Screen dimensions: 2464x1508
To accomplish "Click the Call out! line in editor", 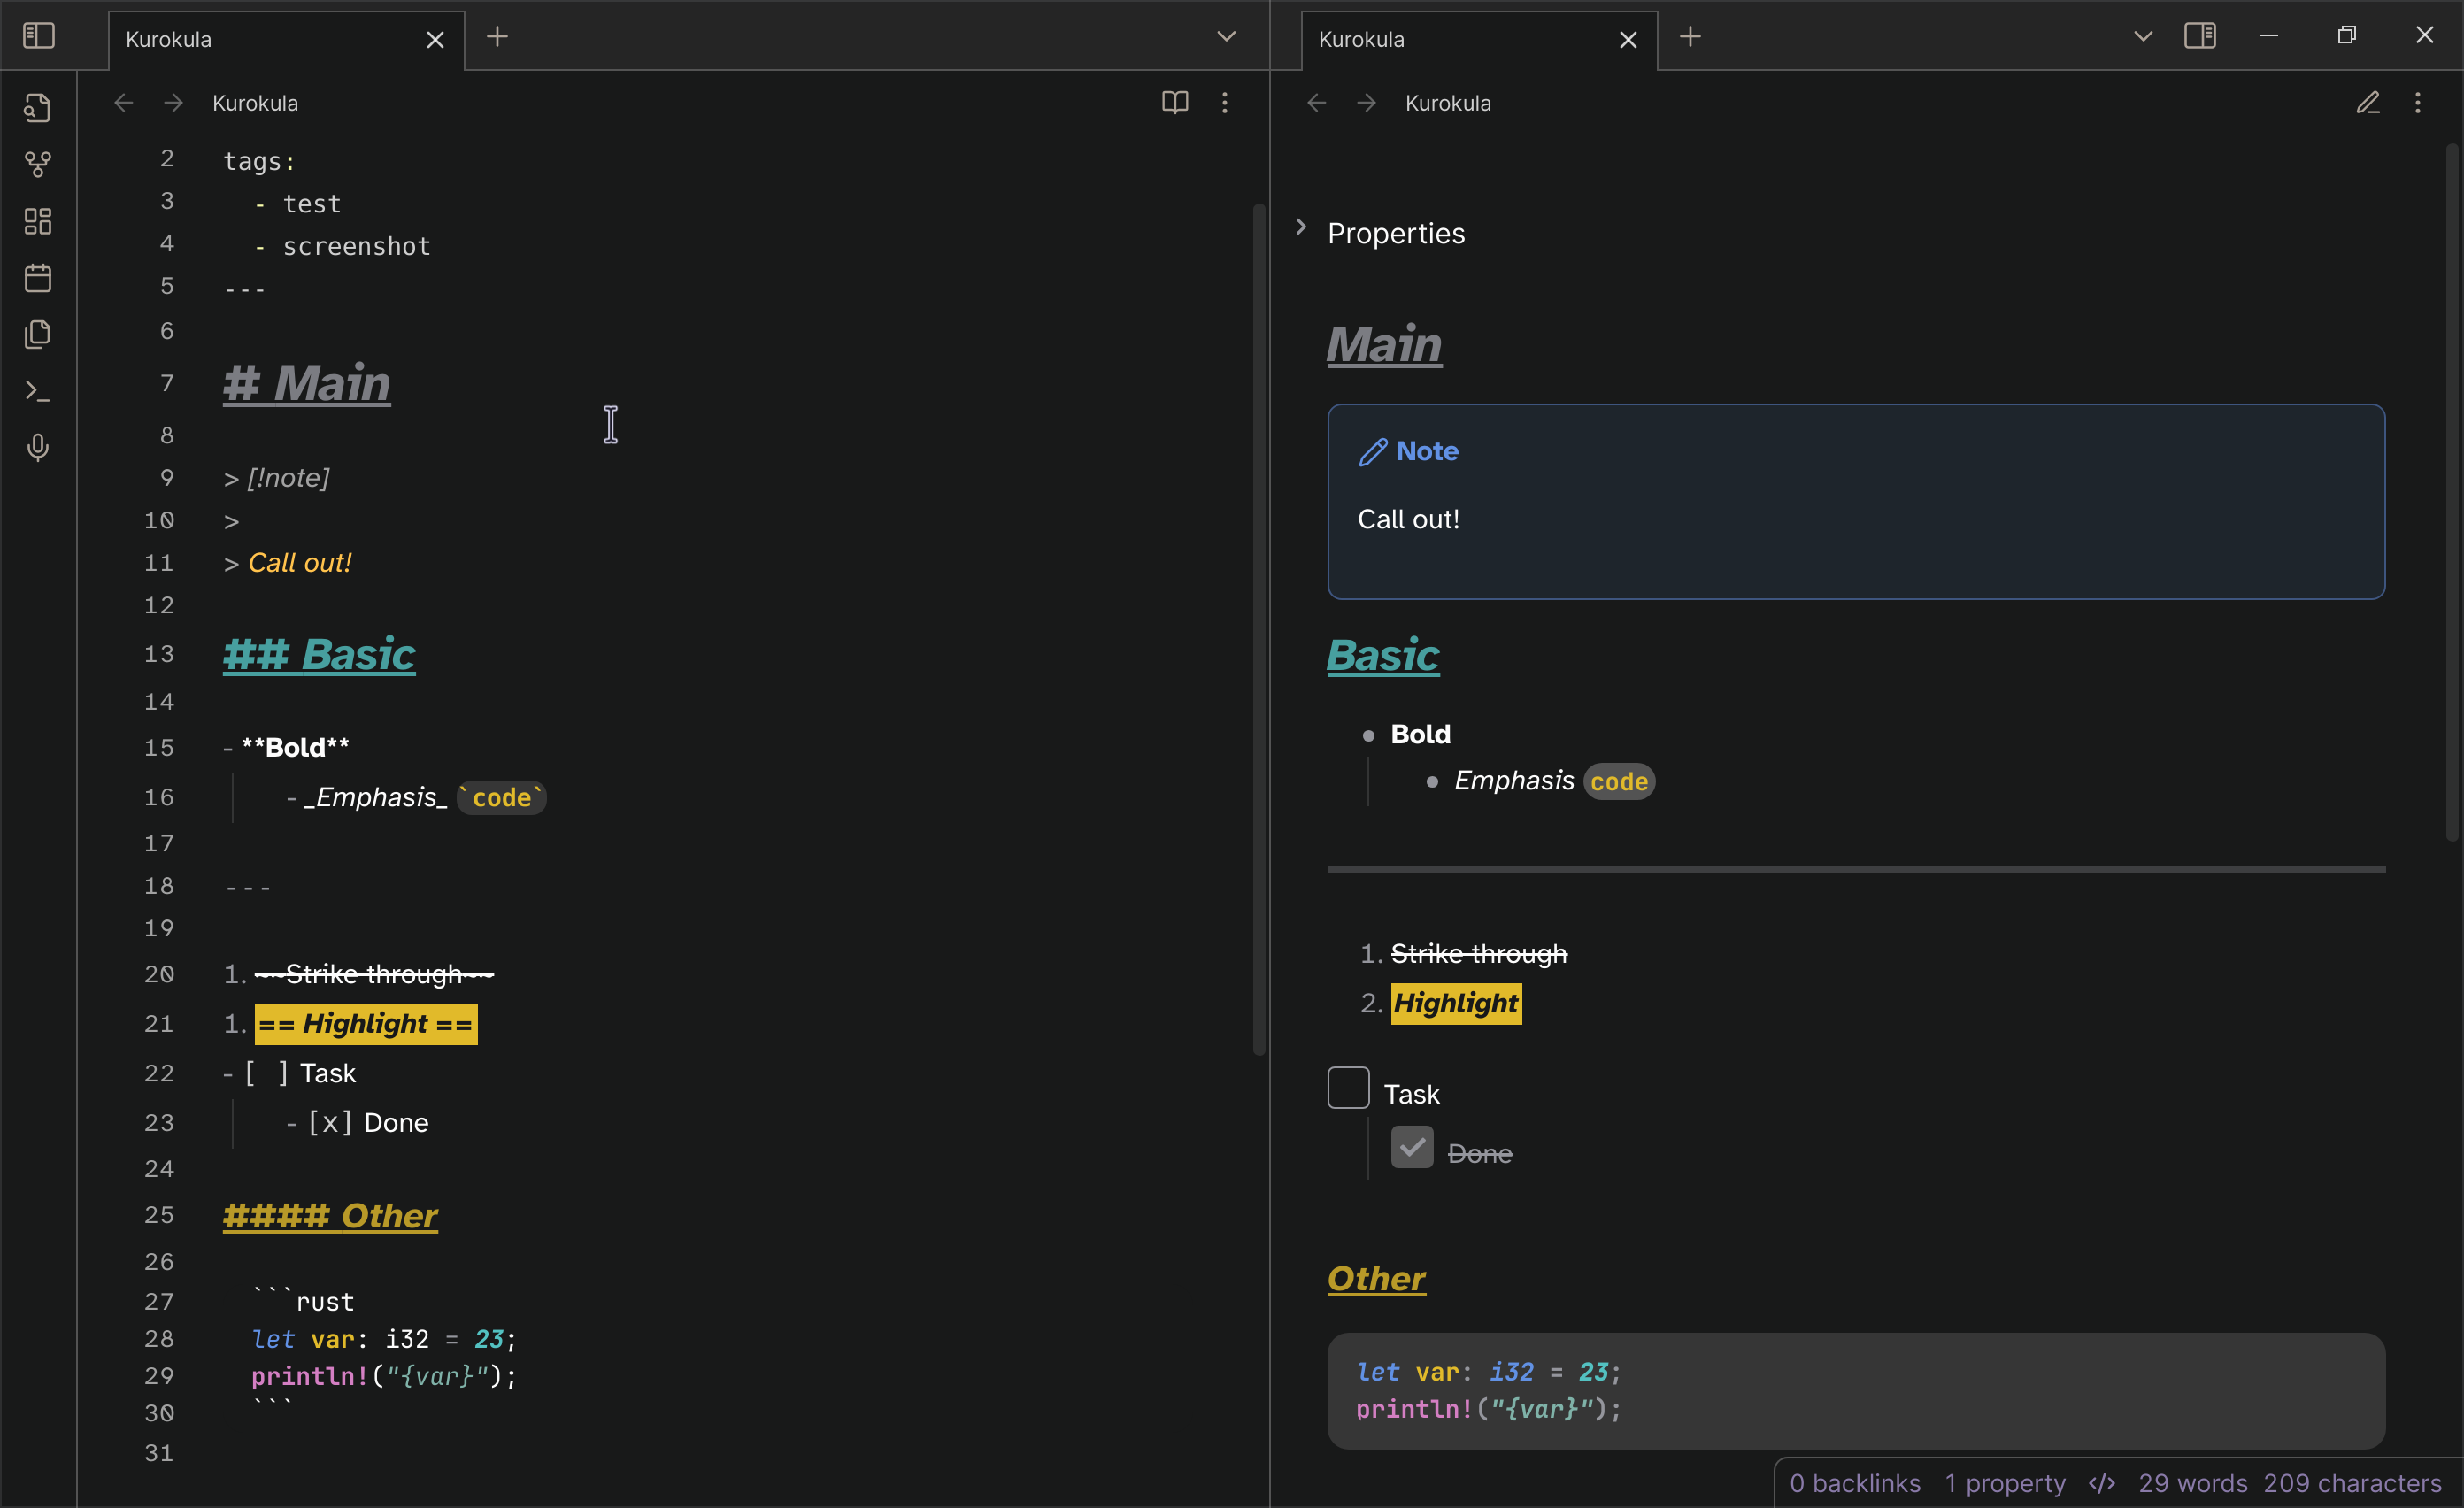I will [288, 563].
